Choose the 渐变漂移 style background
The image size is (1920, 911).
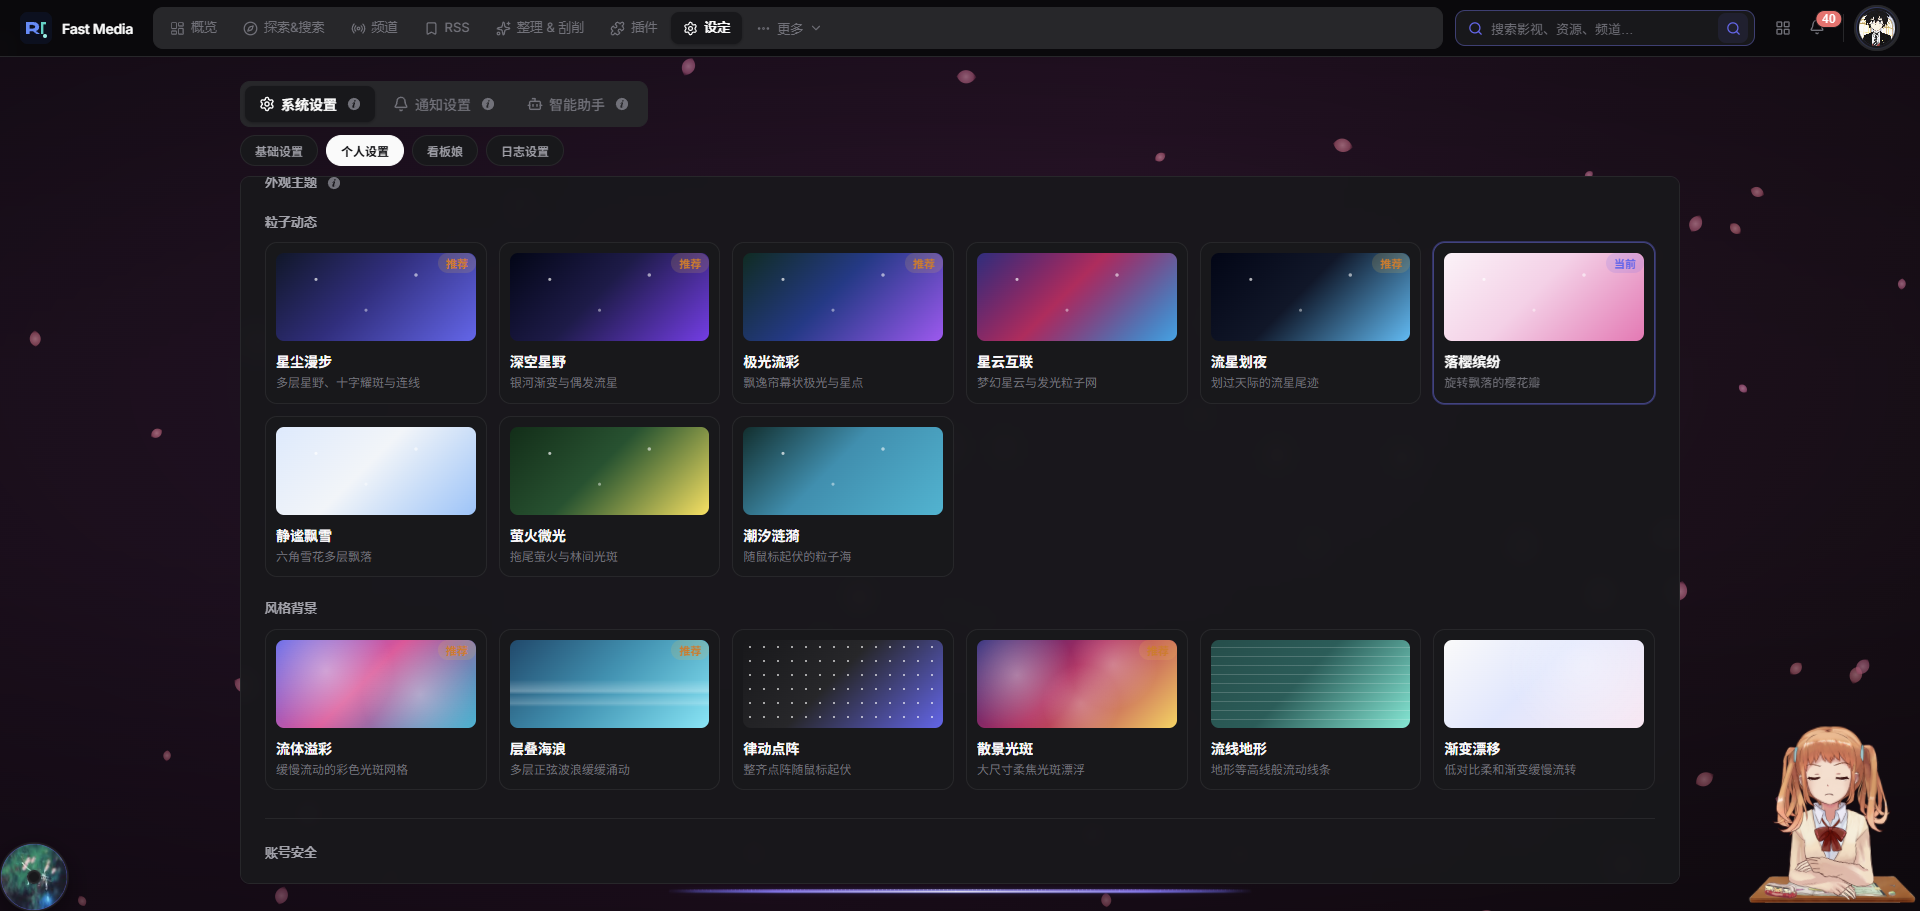[x=1544, y=710]
